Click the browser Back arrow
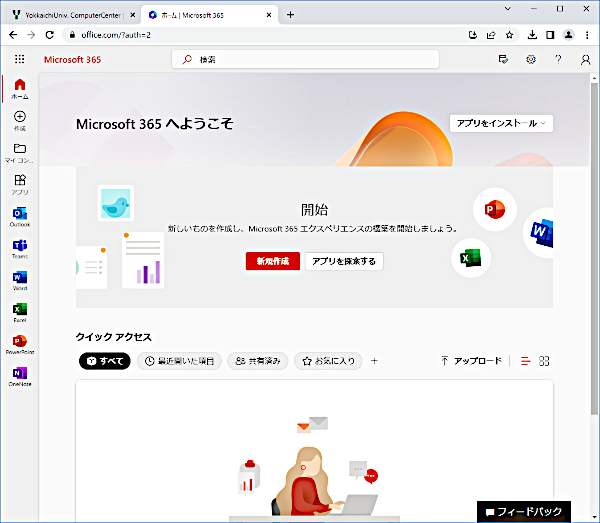Viewport: 600px width, 523px height. pyautogui.click(x=13, y=35)
